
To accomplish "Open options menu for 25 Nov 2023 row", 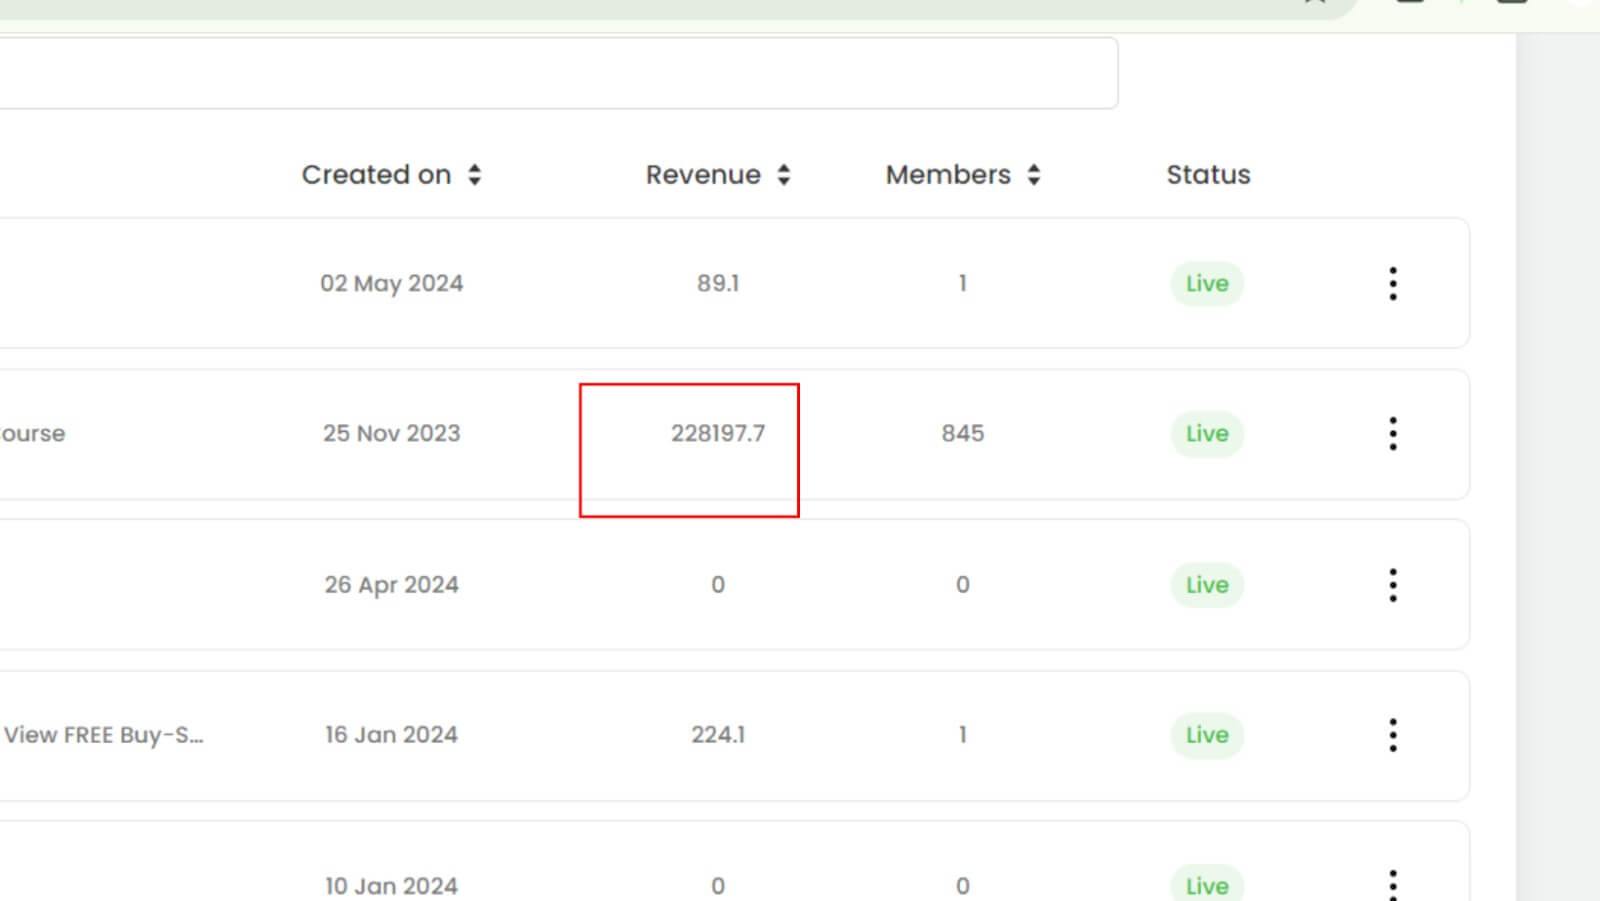I will click(x=1392, y=434).
